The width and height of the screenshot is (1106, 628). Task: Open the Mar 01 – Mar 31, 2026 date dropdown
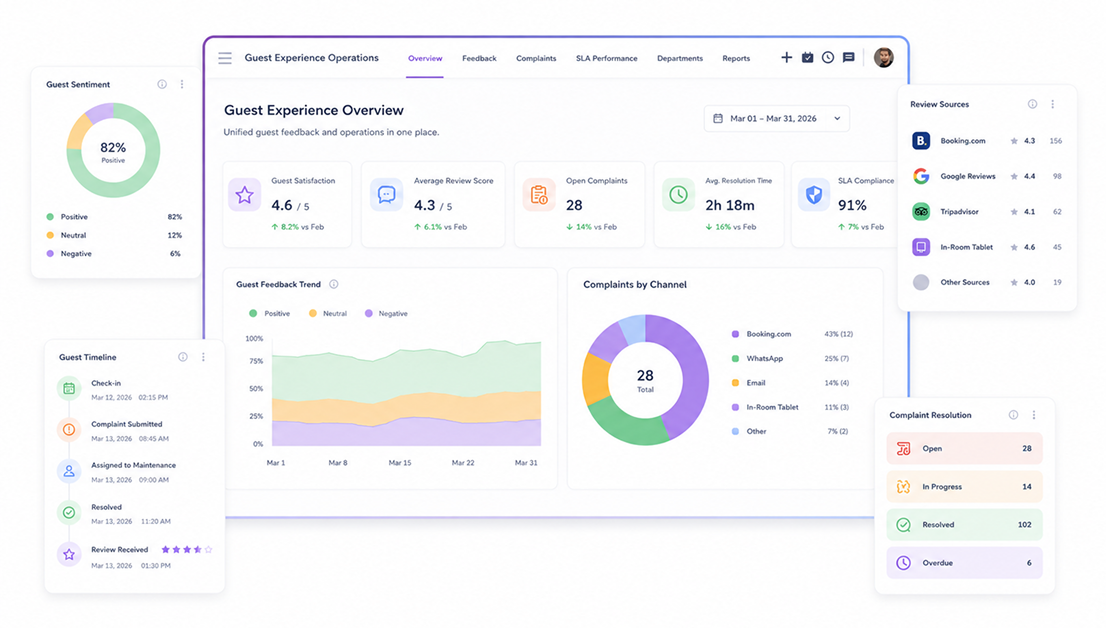pos(777,119)
